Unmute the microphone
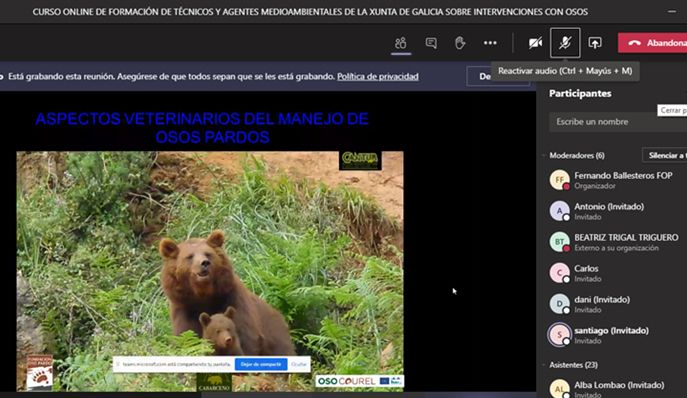 tap(565, 43)
